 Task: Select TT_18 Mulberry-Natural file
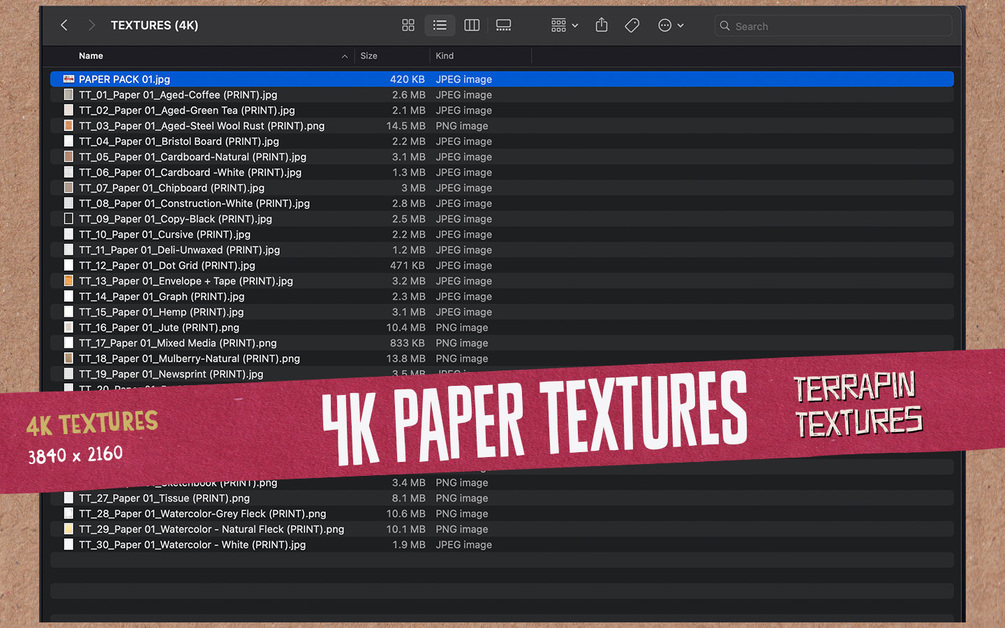point(502,358)
